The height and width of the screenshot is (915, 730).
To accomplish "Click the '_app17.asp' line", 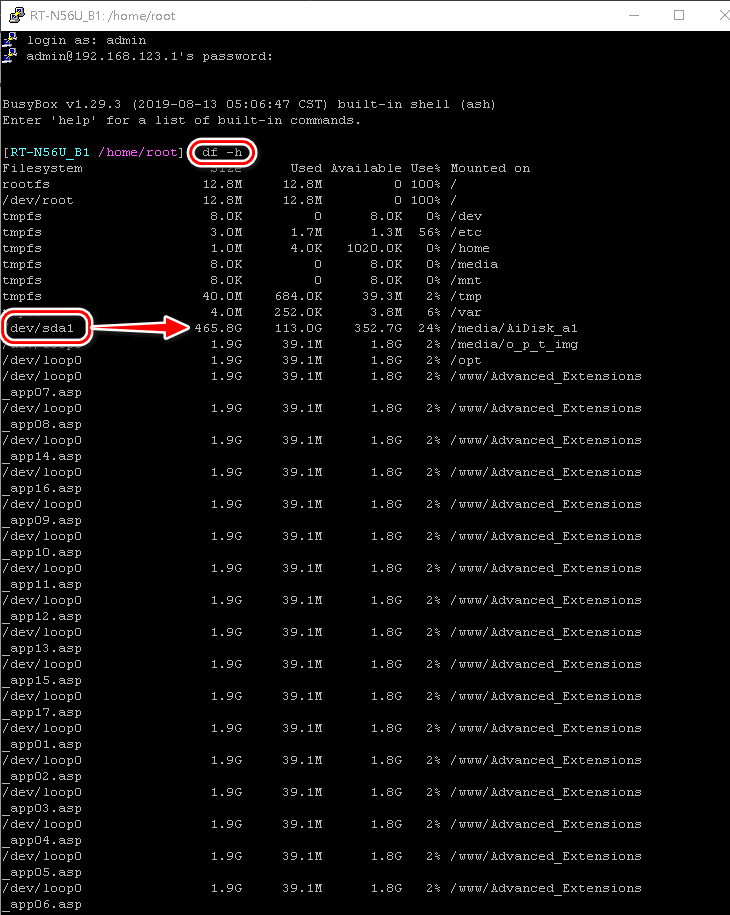I will click(x=42, y=713).
